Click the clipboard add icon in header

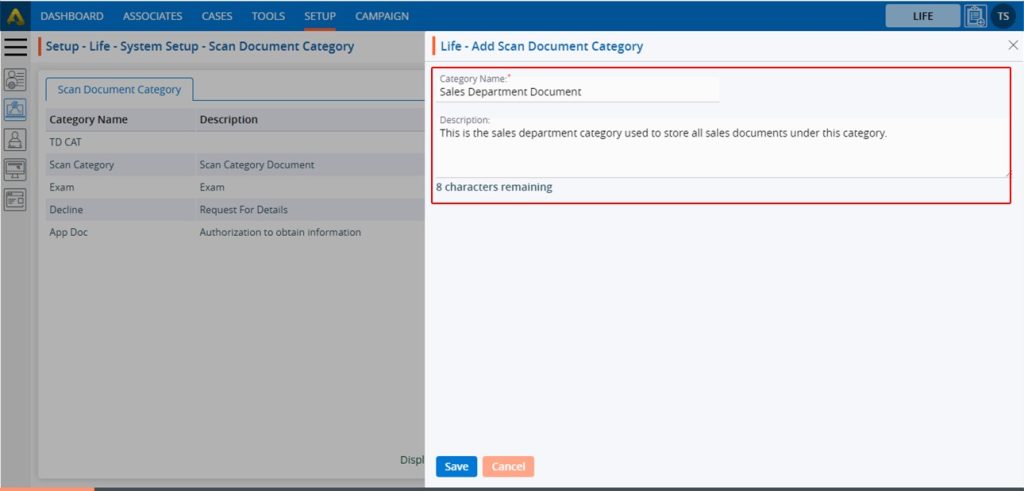click(x=975, y=16)
